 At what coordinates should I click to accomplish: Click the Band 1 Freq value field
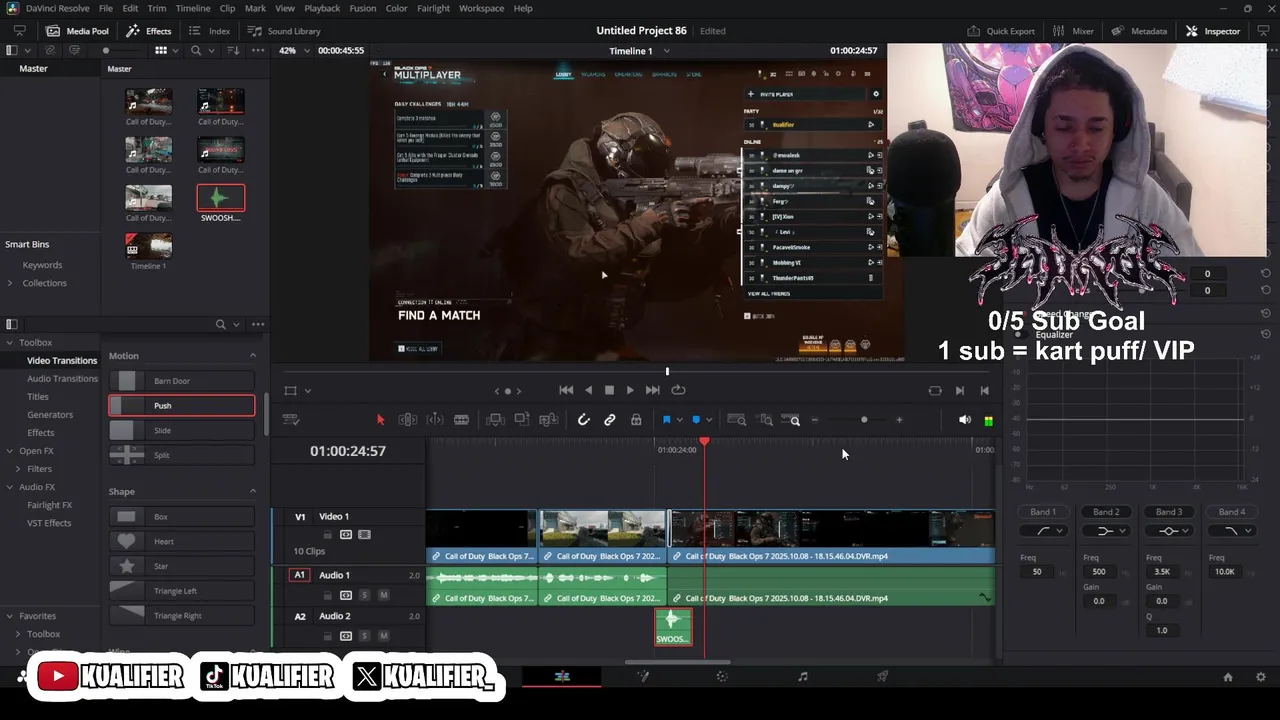1037,572
